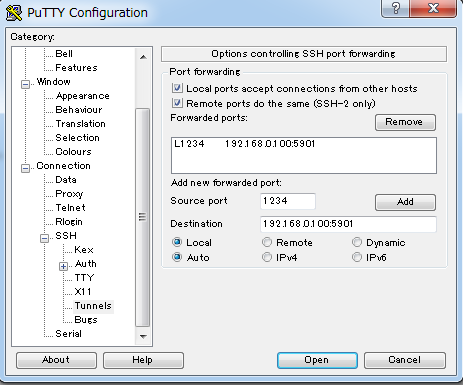Collapse the Connection tree node
Image resolution: width=463 pixels, height=385 pixels.
(25, 168)
